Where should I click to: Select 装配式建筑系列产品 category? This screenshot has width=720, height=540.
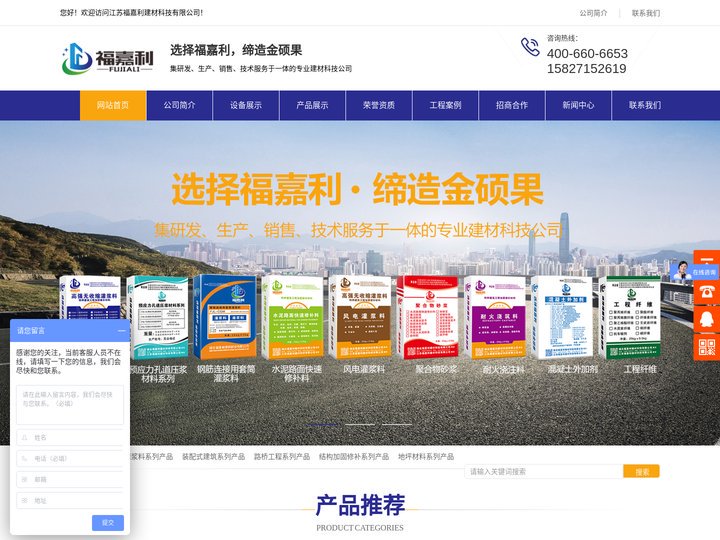[214, 456]
